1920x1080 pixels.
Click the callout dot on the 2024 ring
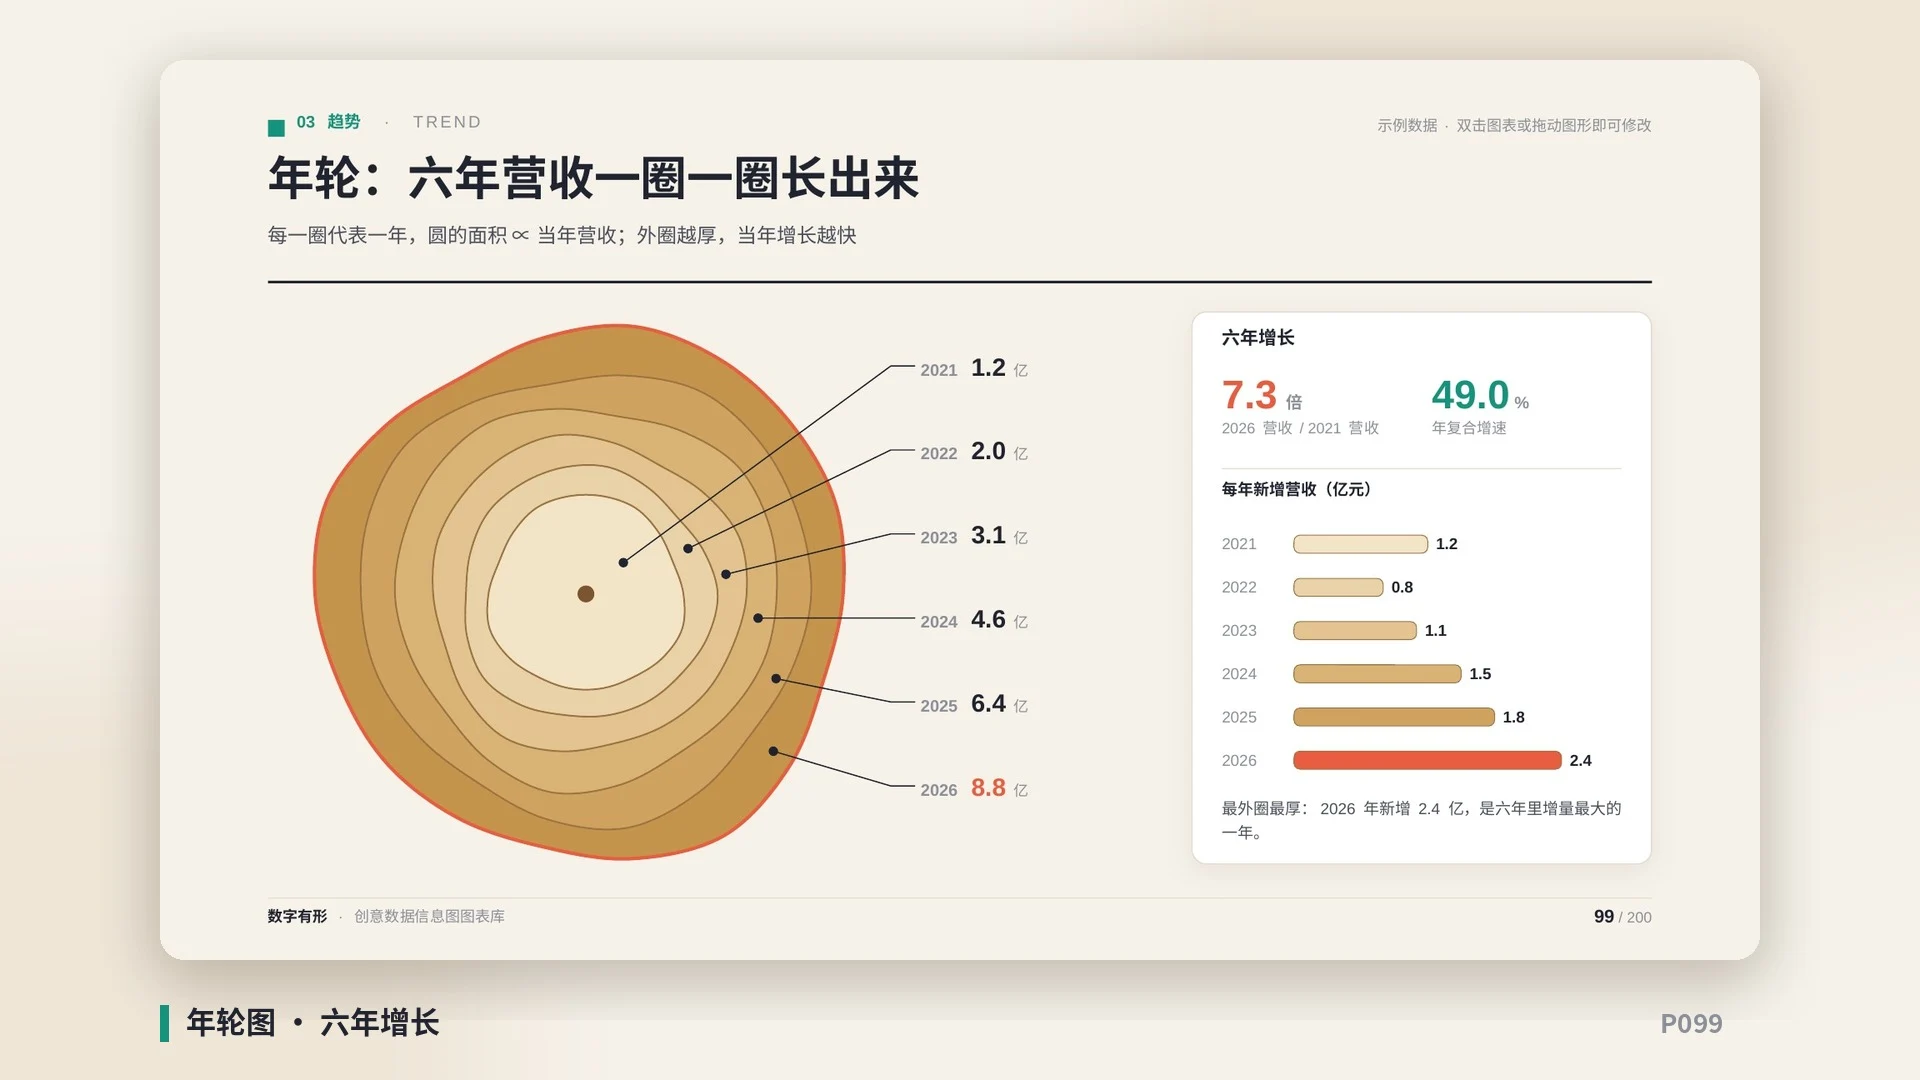pyautogui.click(x=758, y=618)
